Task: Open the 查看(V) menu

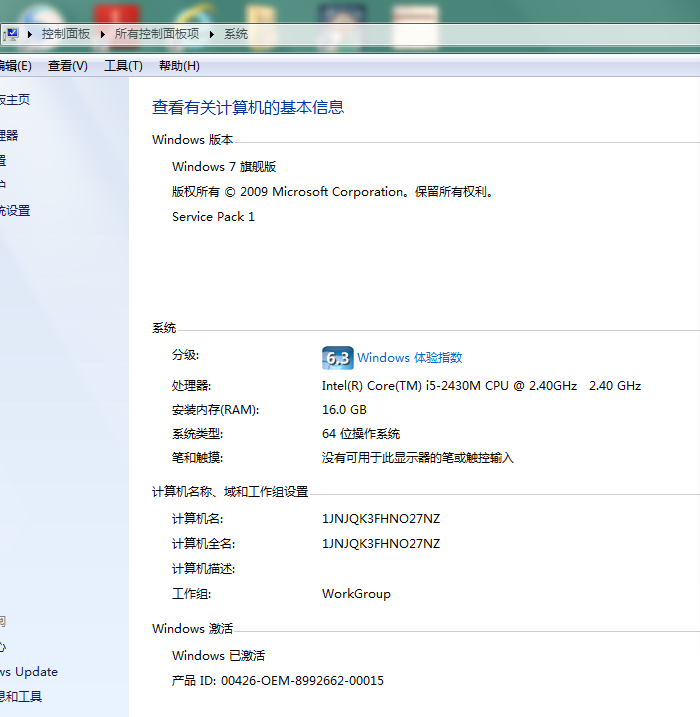Action: coord(68,66)
